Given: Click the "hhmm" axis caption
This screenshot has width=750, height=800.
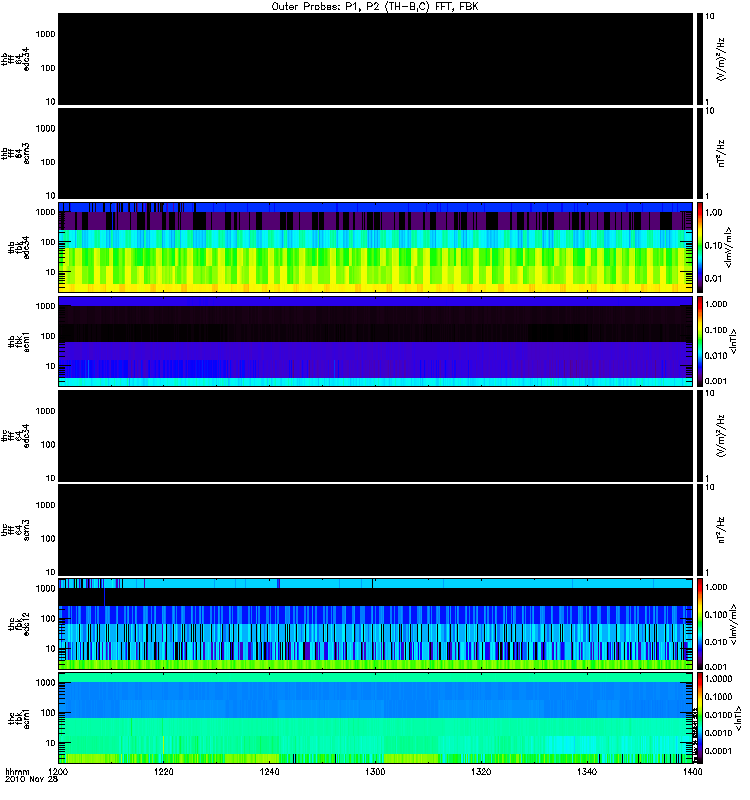Looking at the screenshot, I should point(17,771).
